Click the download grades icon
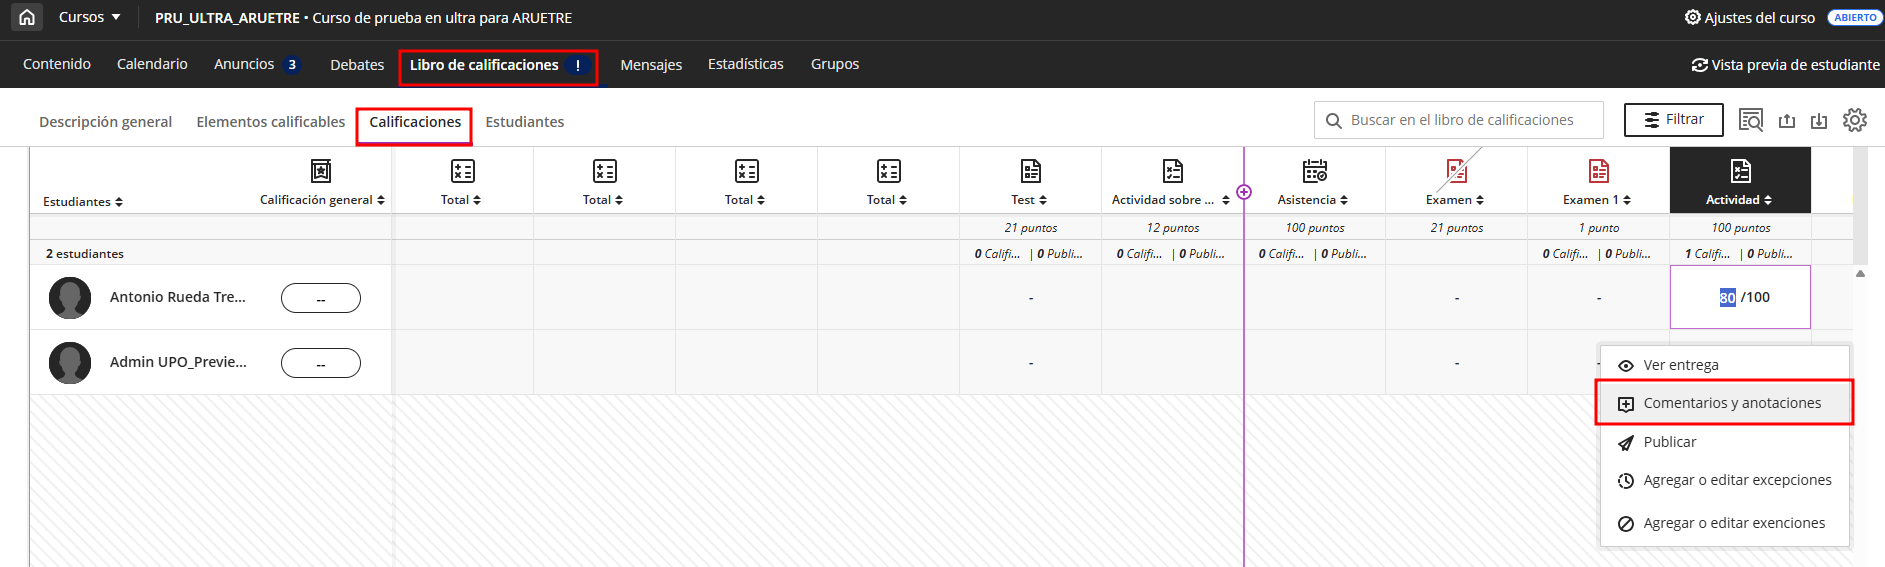Viewport: 1885px width, 567px height. click(1819, 121)
